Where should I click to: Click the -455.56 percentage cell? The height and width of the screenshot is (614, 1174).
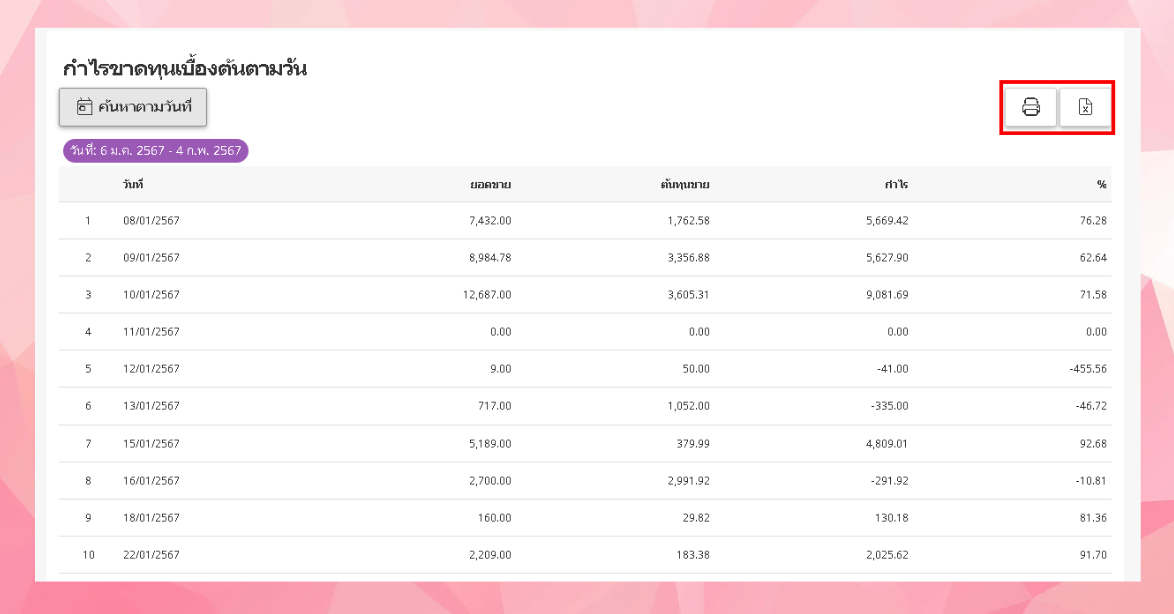click(1087, 369)
